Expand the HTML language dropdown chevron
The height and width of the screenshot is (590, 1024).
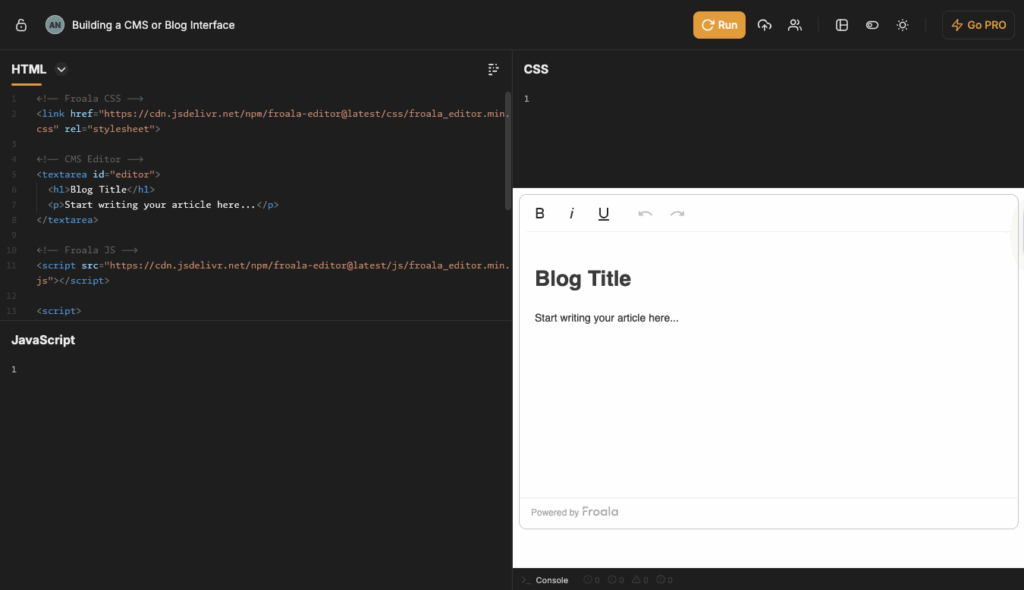pos(61,69)
